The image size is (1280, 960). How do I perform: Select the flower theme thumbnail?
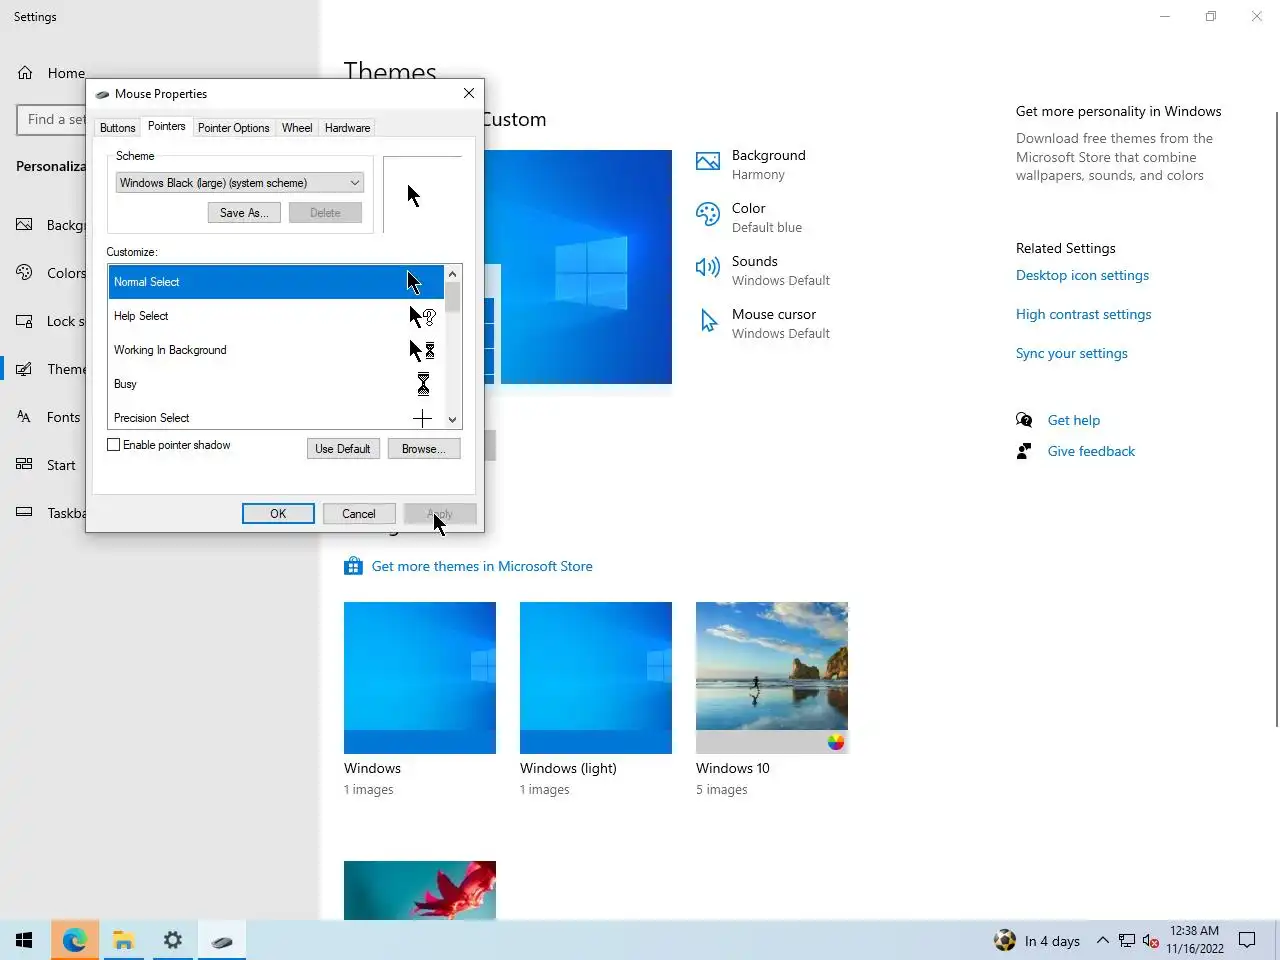click(420, 890)
